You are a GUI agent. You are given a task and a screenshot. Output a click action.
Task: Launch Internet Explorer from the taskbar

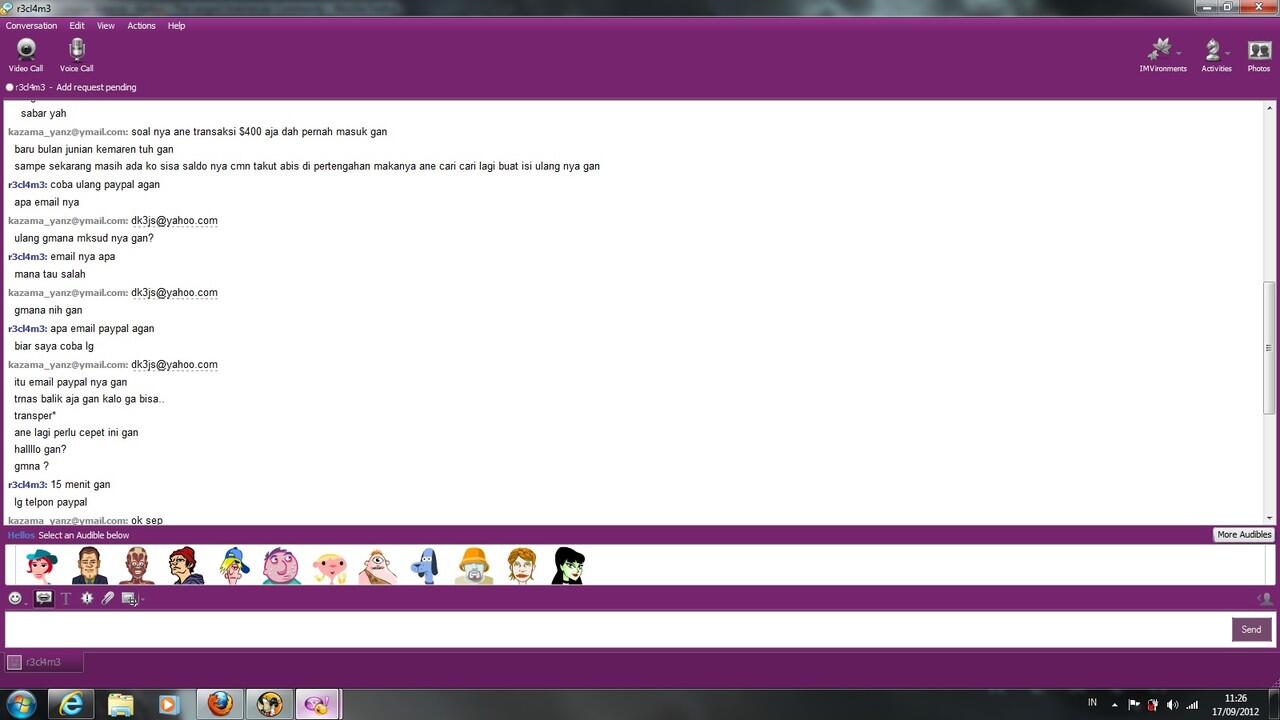[x=71, y=704]
